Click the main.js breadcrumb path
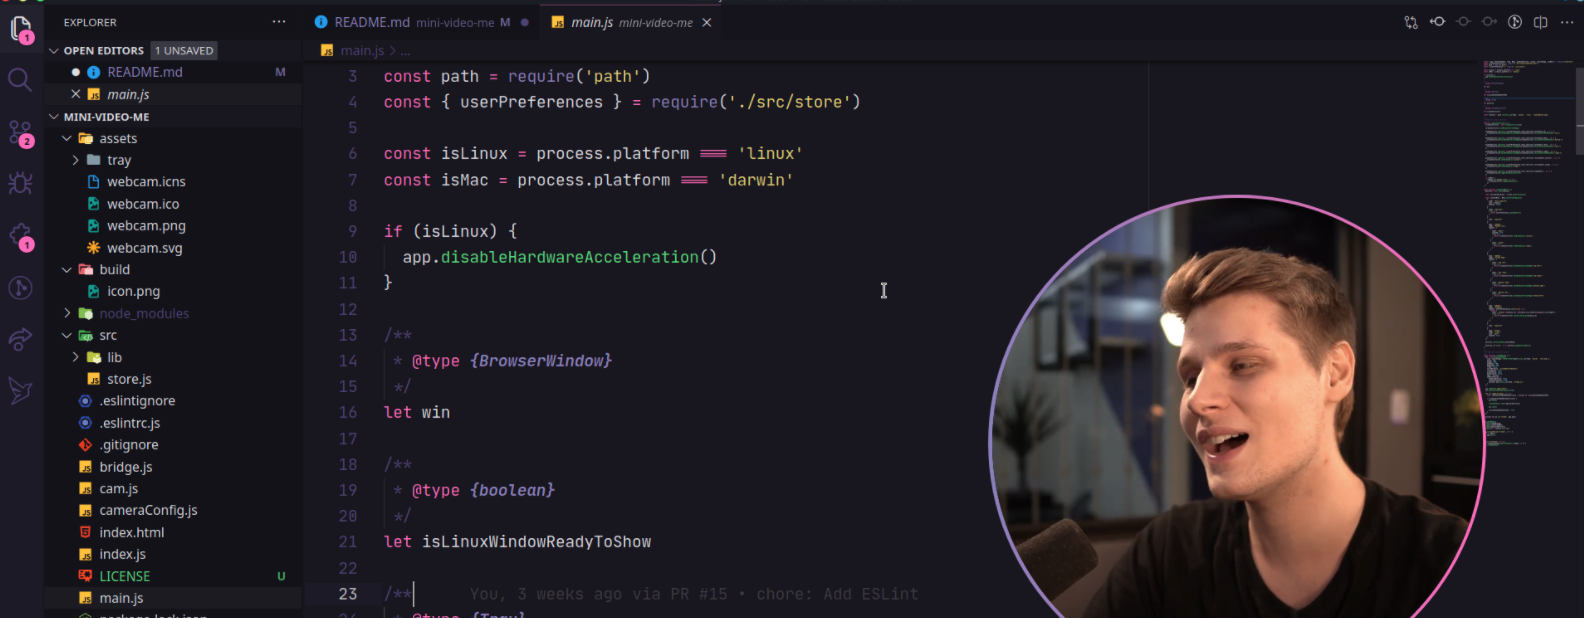Image resolution: width=1584 pixels, height=618 pixels. point(362,50)
